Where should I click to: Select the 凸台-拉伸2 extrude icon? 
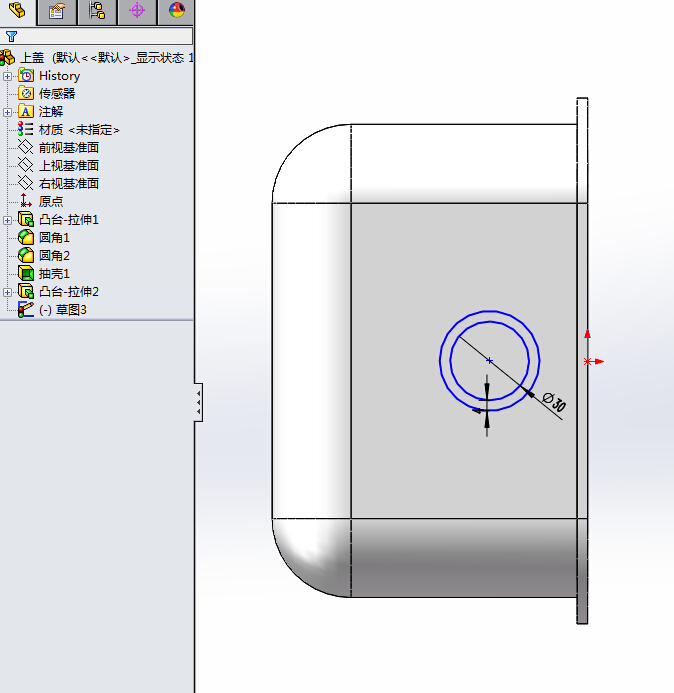(x=26, y=291)
